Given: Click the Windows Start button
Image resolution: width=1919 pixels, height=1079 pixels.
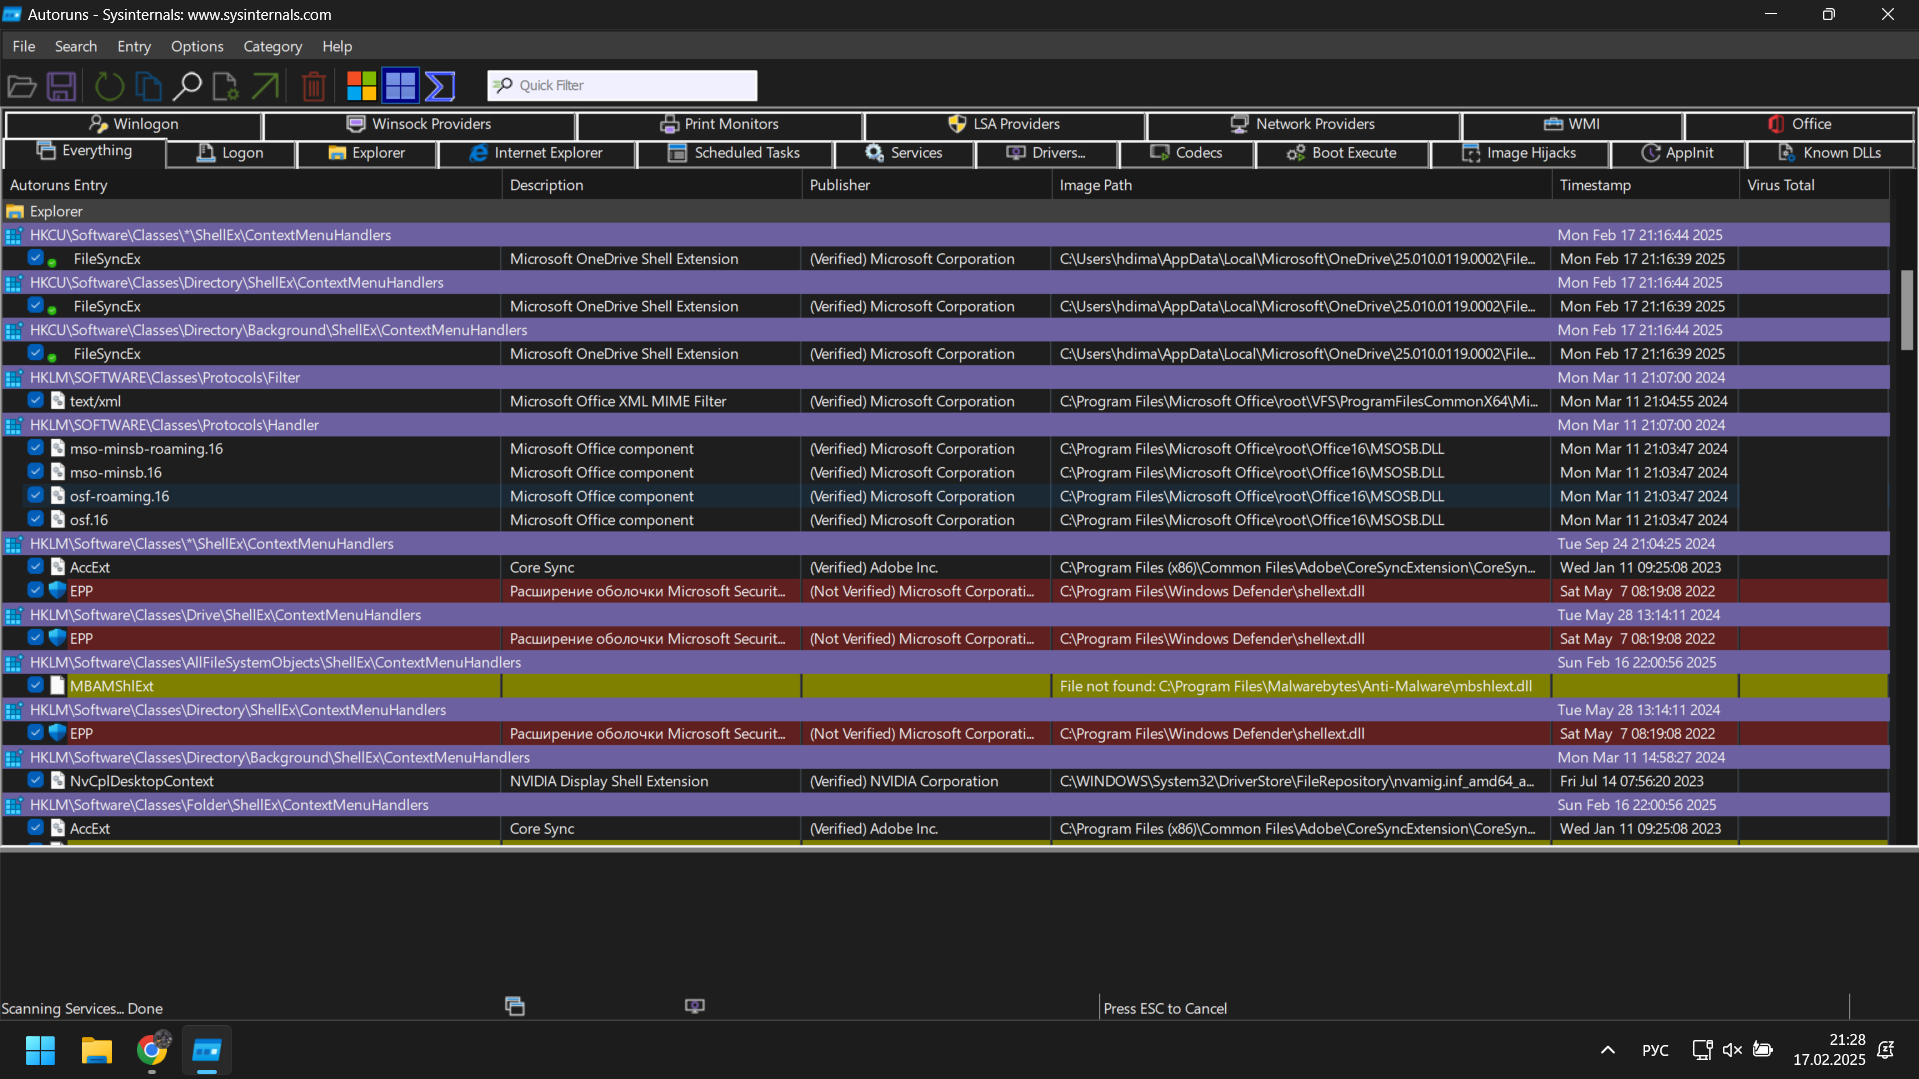Looking at the screenshot, I should pyautogui.click(x=41, y=1051).
